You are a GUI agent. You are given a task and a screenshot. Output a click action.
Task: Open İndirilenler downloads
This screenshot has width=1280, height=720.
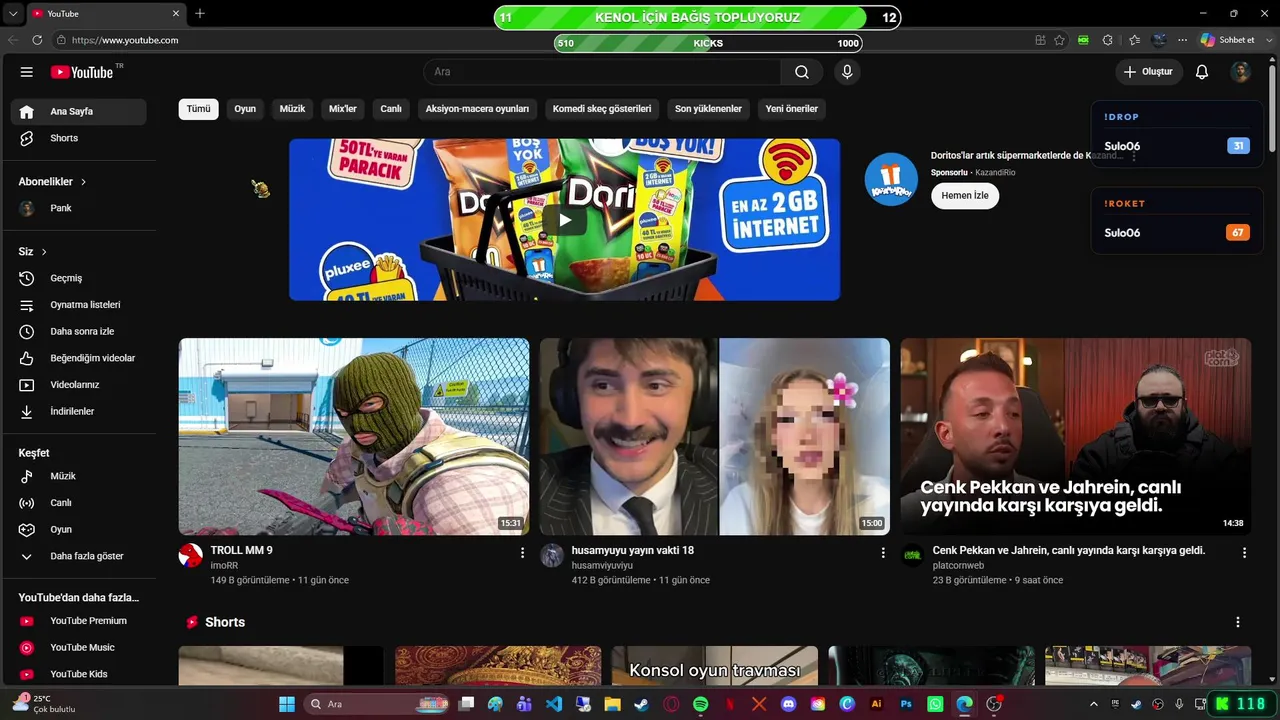click(79, 411)
